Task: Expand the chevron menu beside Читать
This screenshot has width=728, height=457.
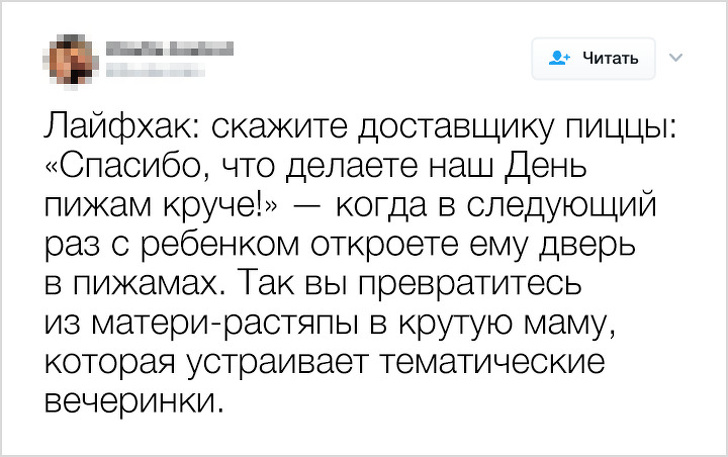Action: (x=673, y=57)
